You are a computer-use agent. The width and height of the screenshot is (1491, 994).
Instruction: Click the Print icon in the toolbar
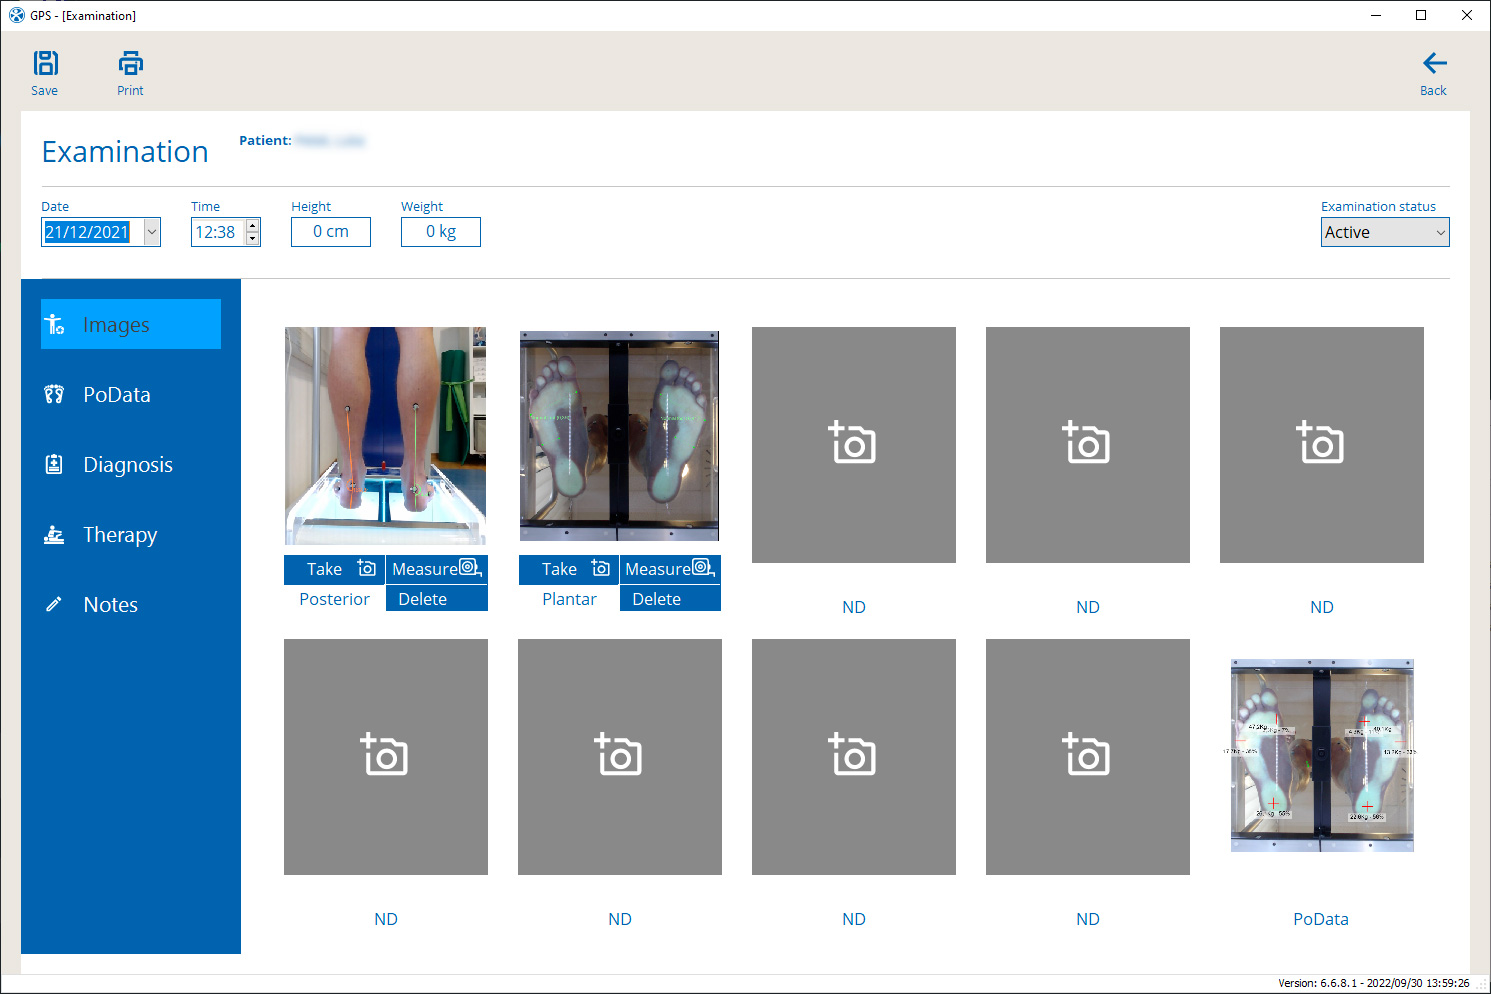[x=130, y=64]
